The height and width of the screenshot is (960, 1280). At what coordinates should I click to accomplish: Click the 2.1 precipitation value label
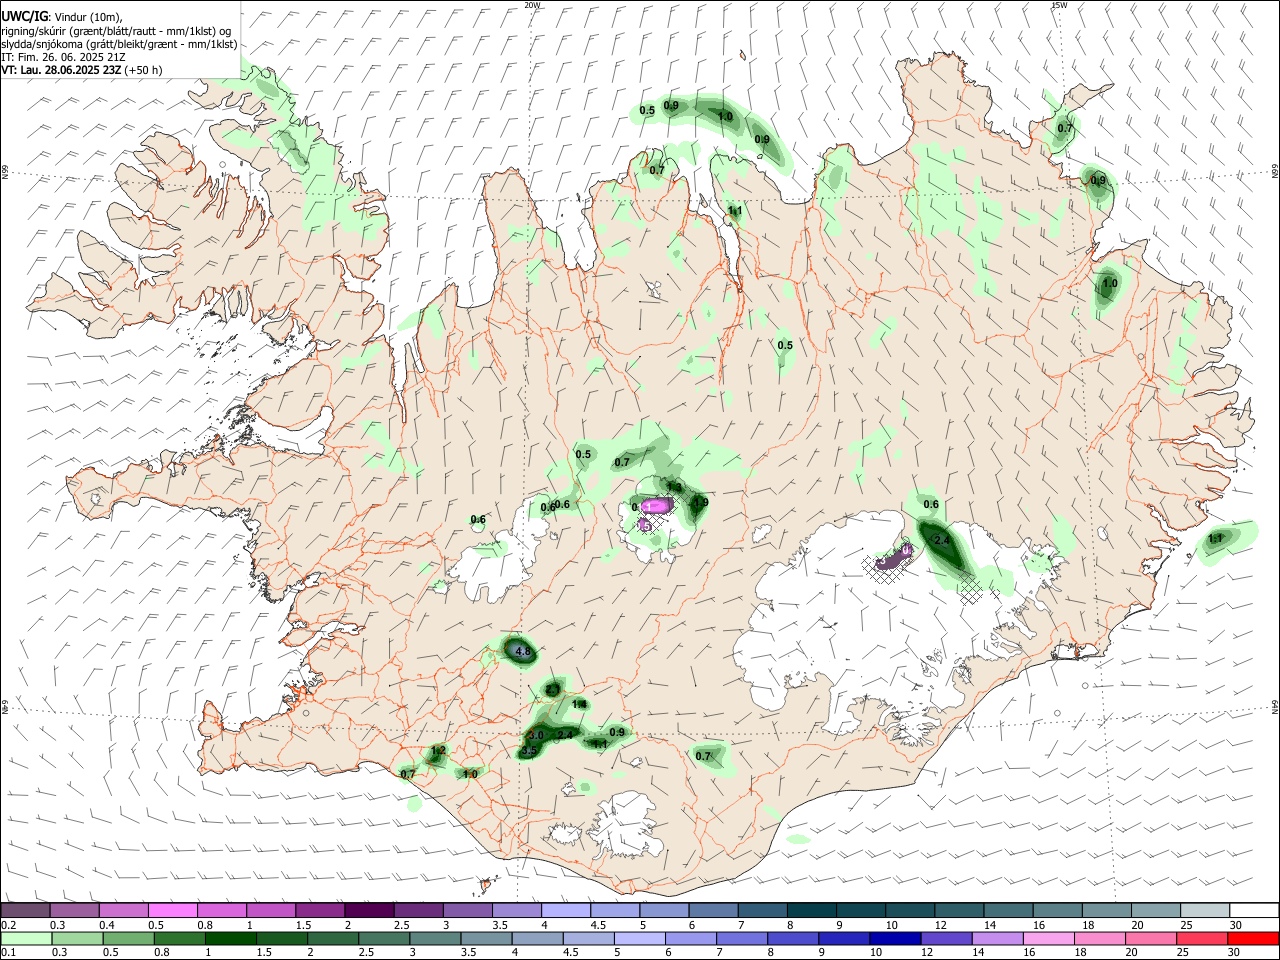pyautogui.click(x=553, y=690)
